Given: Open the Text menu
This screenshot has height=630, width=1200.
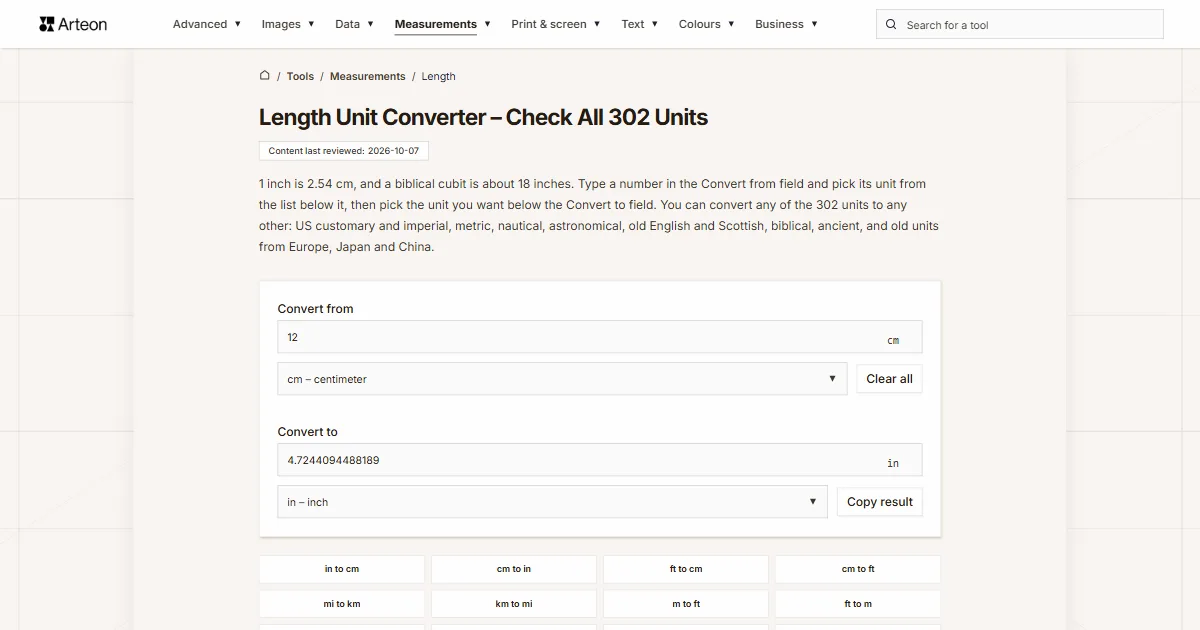Looking at the screenshot, I should click(640, 24).
